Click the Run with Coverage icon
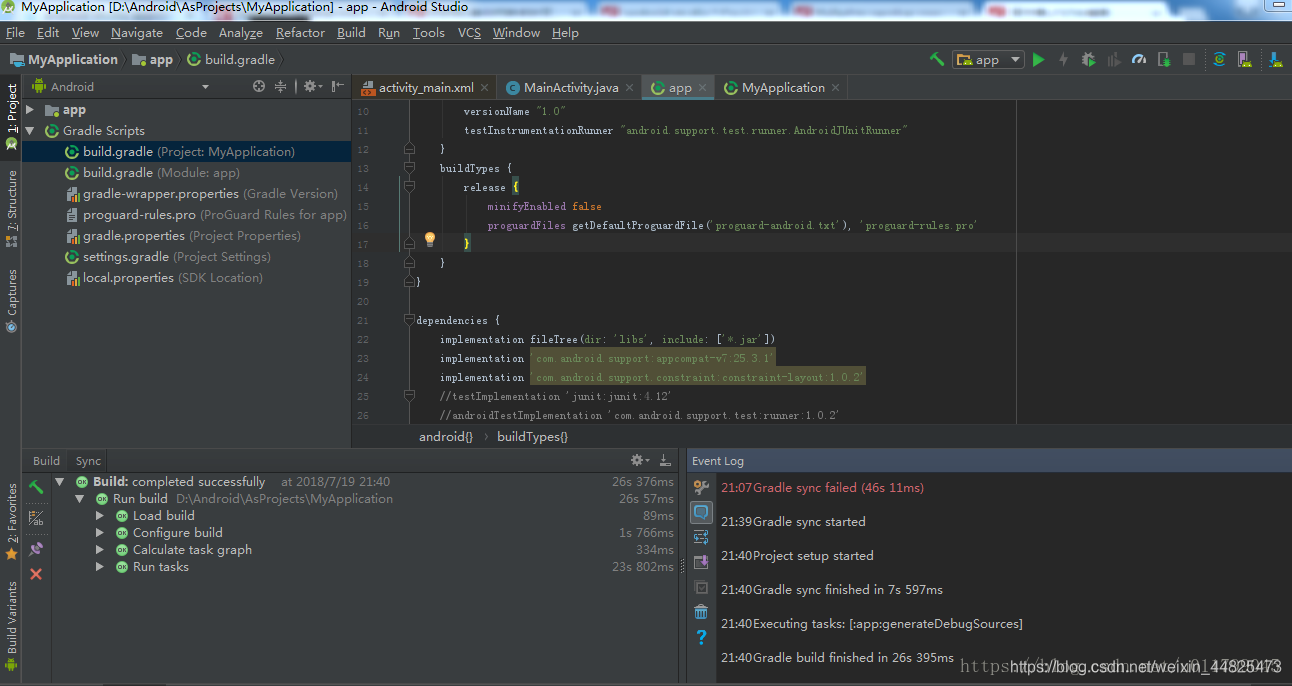The height and width of the screenshot is (686, 1292). 1113,60
